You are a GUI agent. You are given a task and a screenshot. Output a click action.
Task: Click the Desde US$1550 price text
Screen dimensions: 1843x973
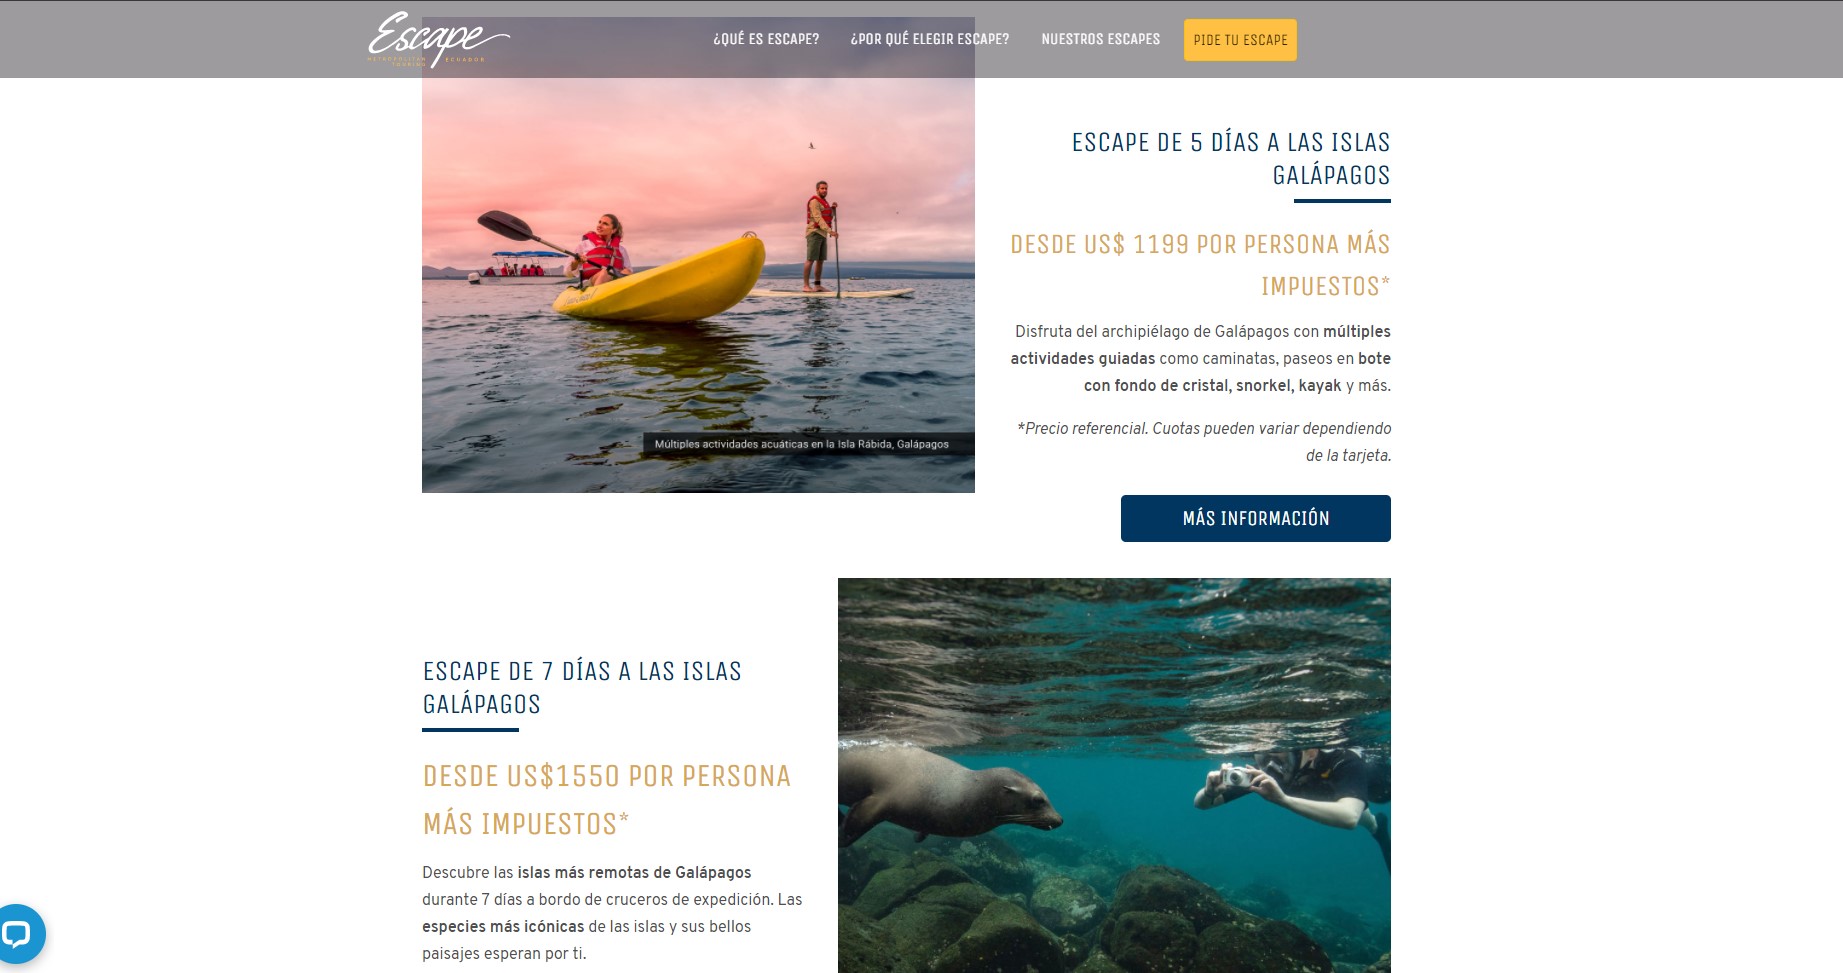607,800
